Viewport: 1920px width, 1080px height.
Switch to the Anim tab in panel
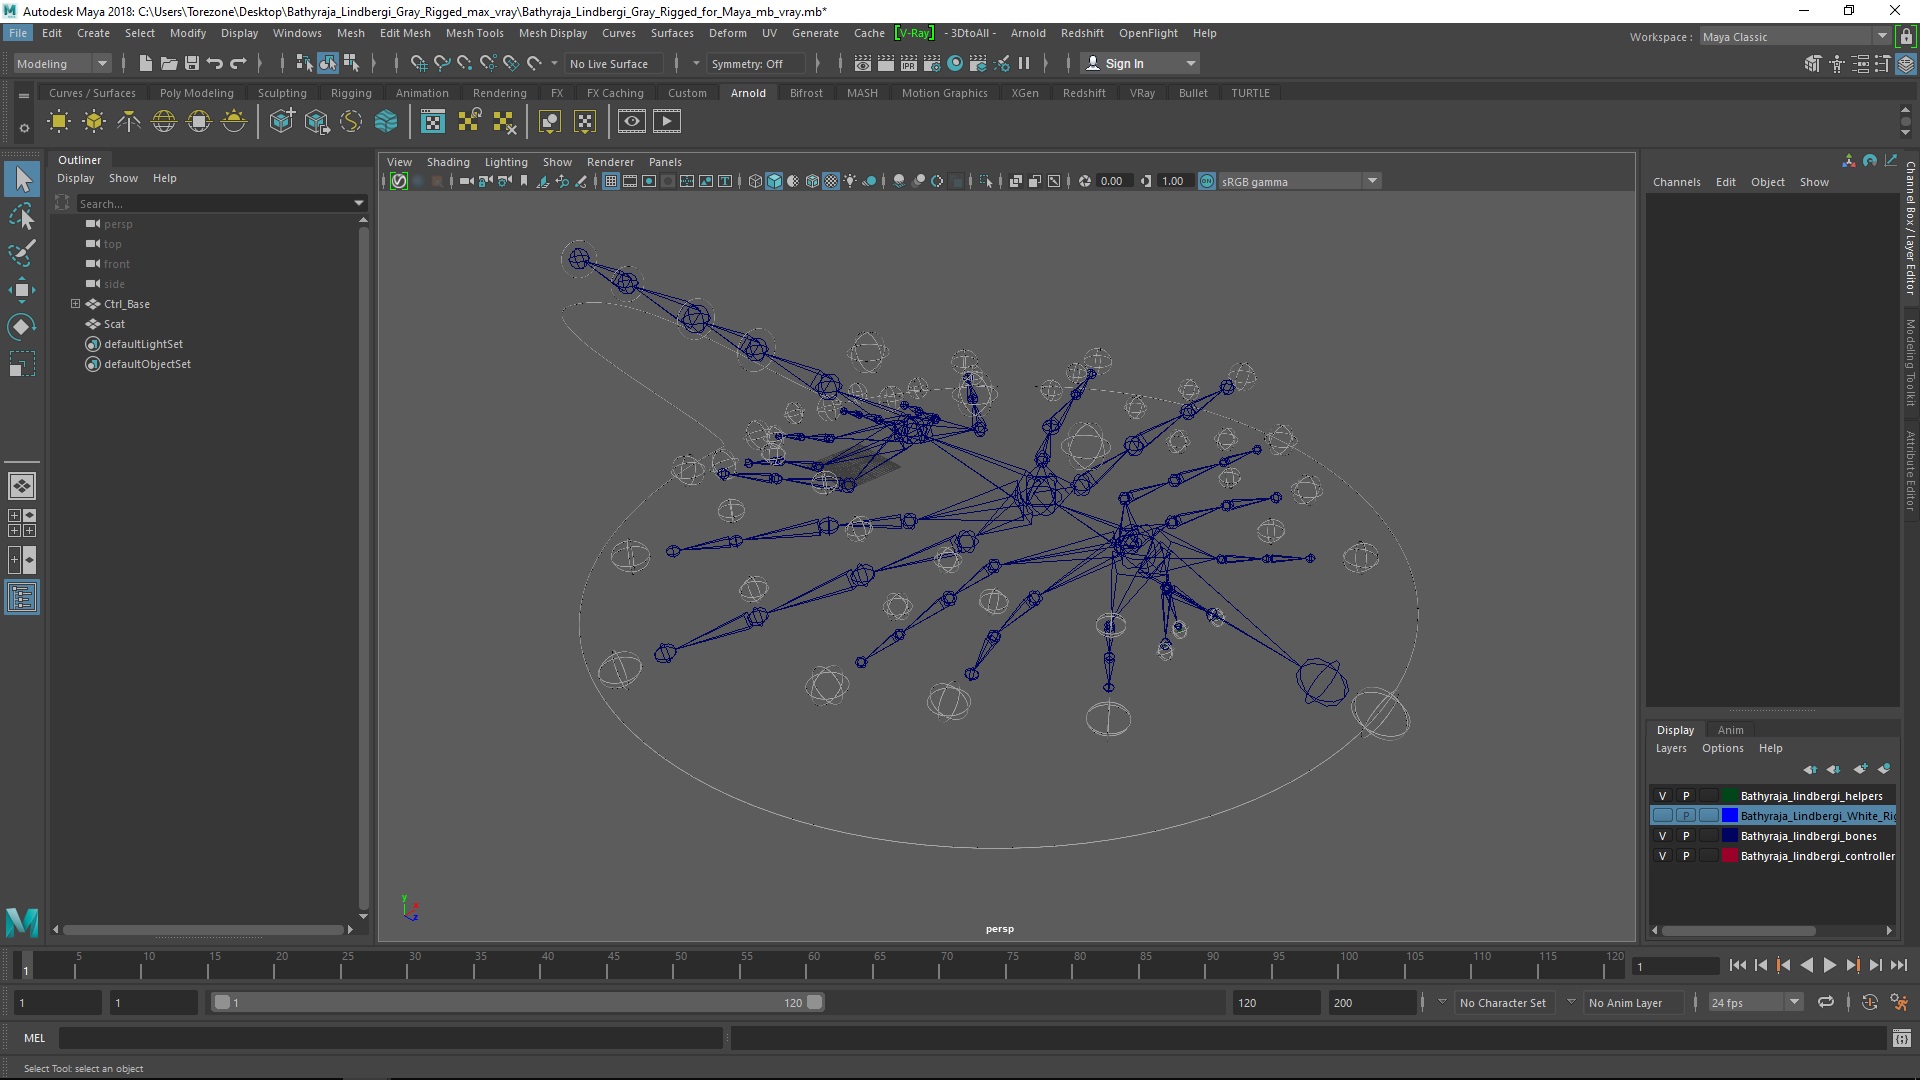tap(1729, 729)
